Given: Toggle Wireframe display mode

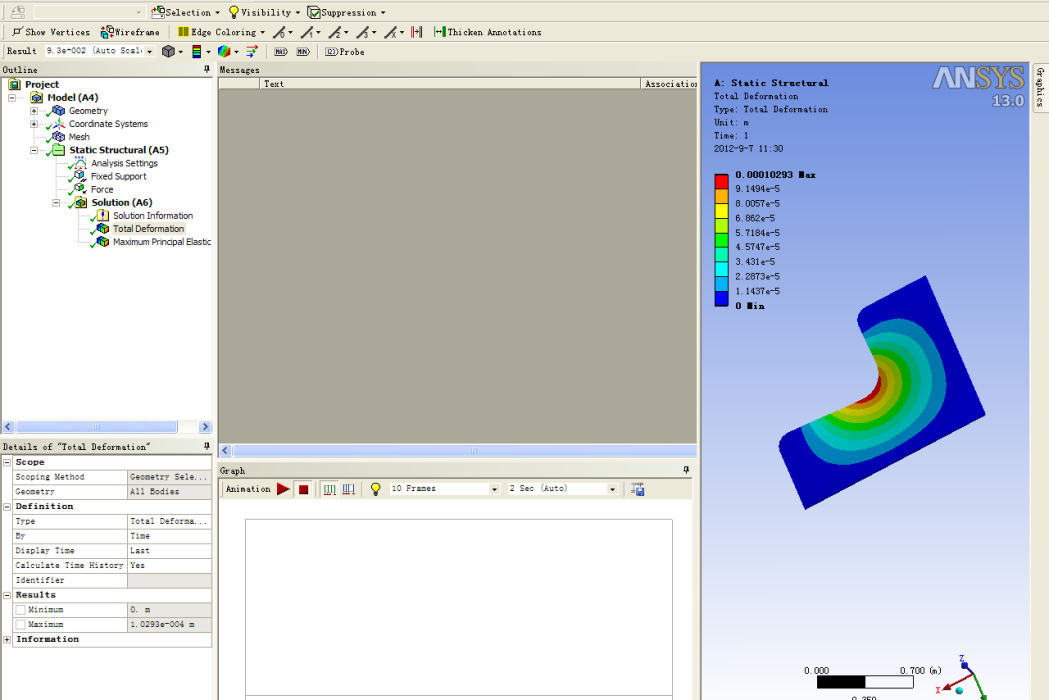Looking at the screenshot, I should [130, 31].
